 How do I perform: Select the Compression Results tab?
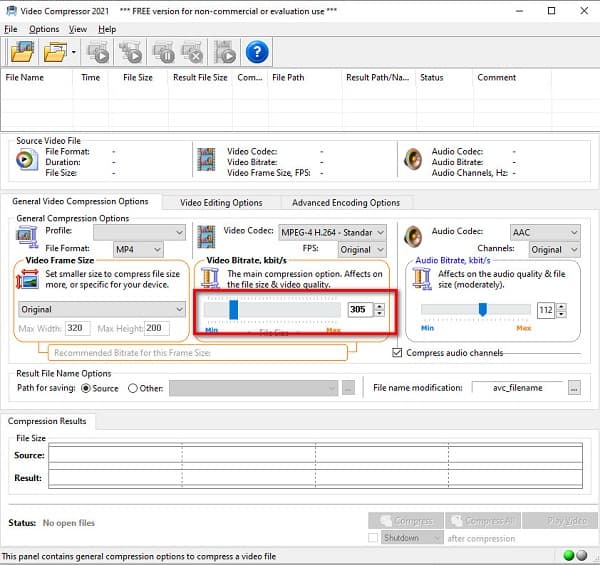47,421
